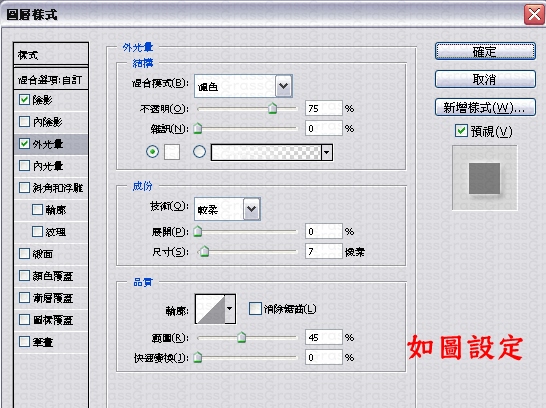
Task: Expand the contour picker dropdown arrow
Action: [230, 309]
